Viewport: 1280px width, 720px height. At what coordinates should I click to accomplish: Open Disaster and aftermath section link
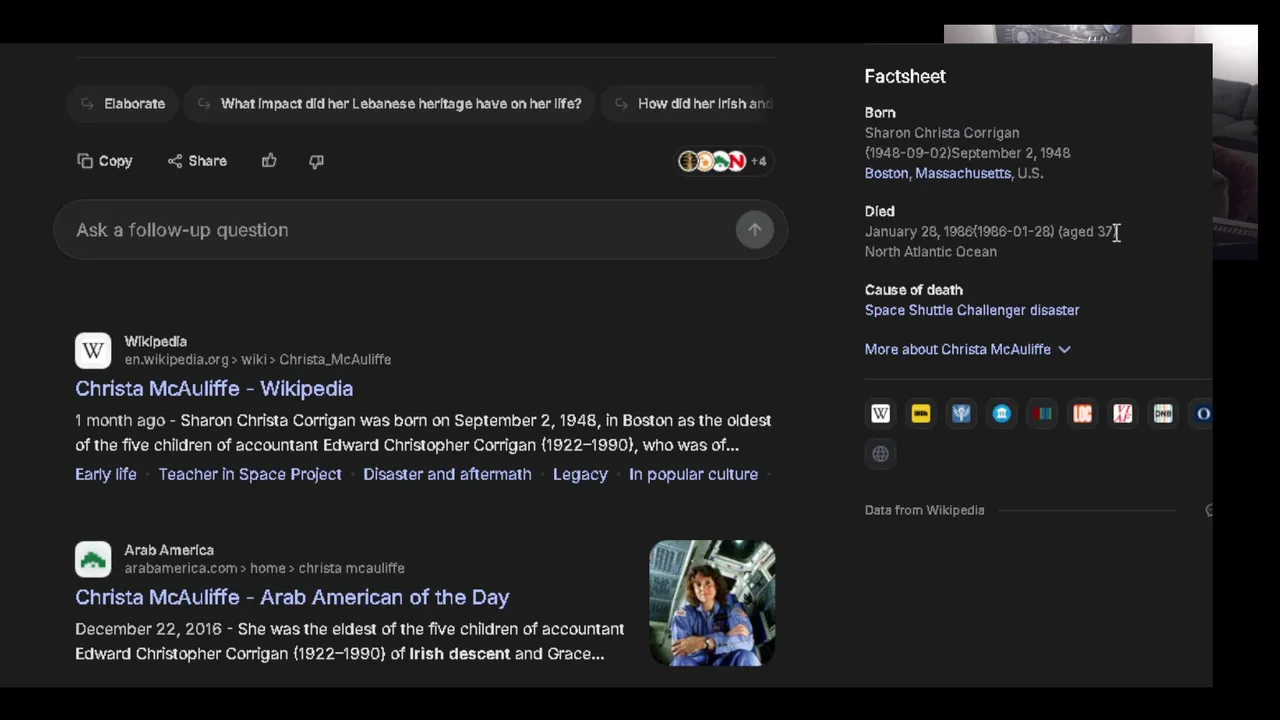447,474
